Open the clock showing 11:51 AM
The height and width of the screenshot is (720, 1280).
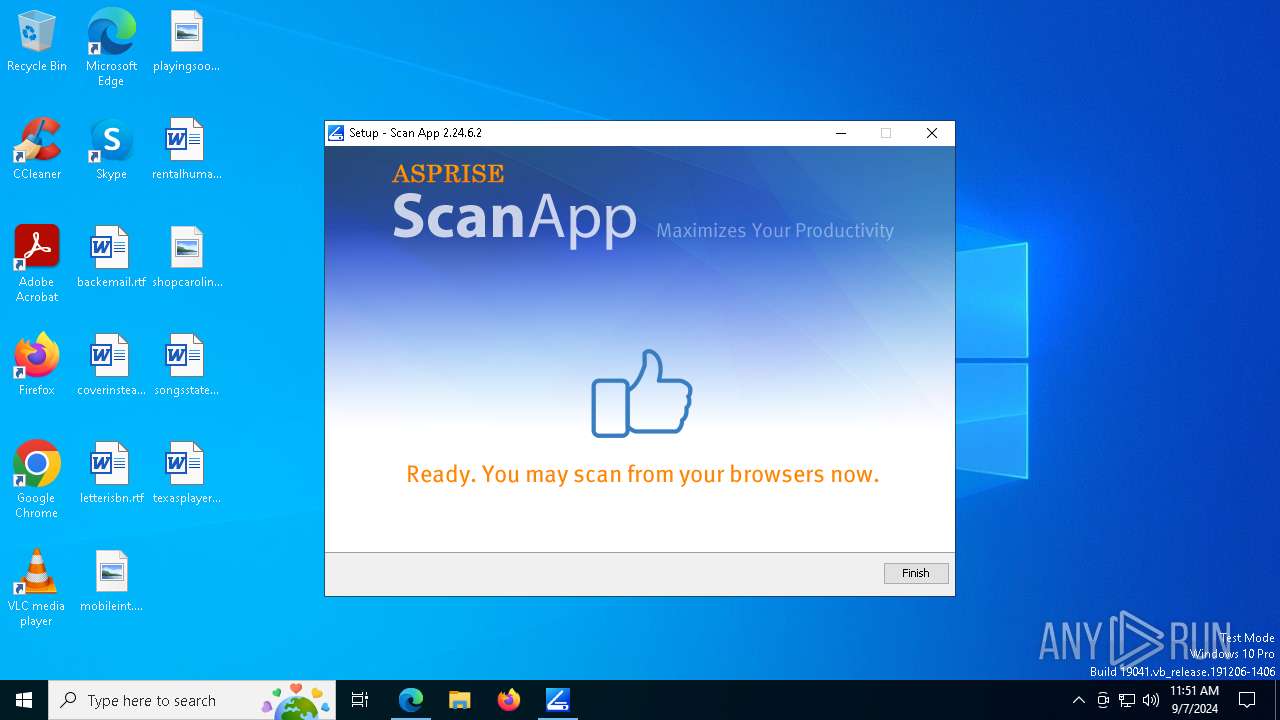[1194, 700]
